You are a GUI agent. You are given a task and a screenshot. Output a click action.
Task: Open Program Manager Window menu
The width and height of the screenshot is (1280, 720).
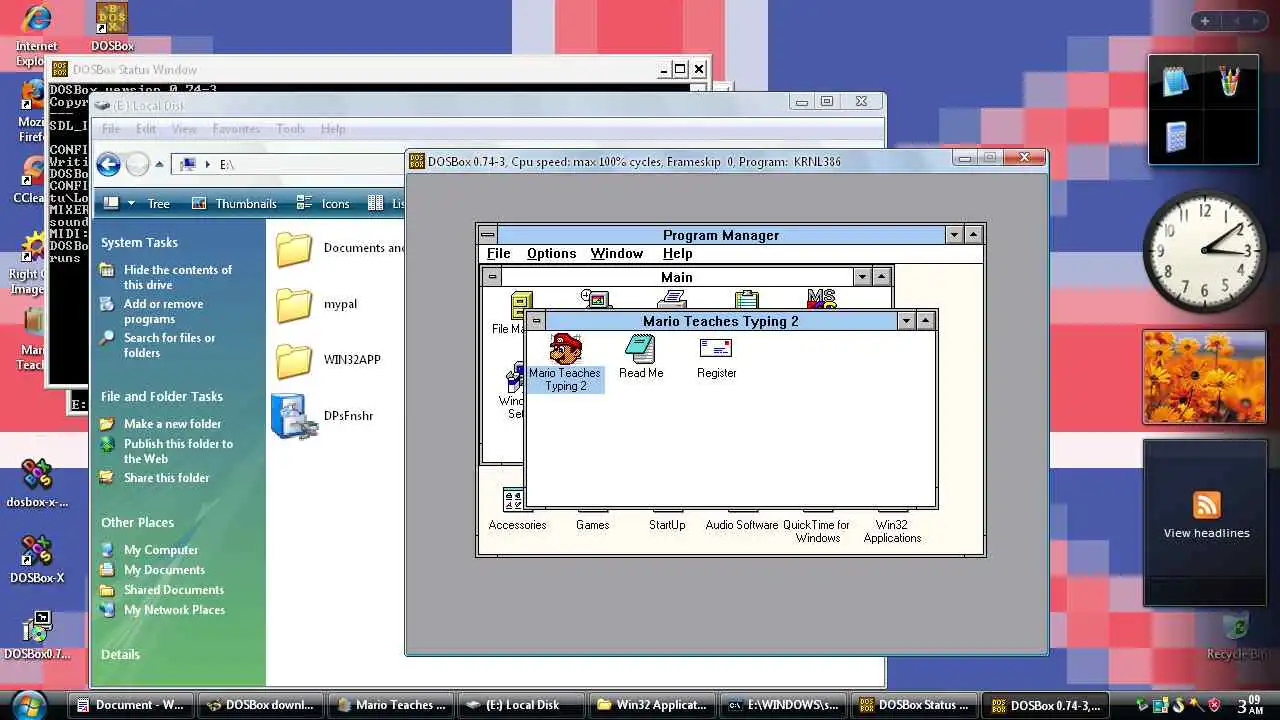coord(616,253)
